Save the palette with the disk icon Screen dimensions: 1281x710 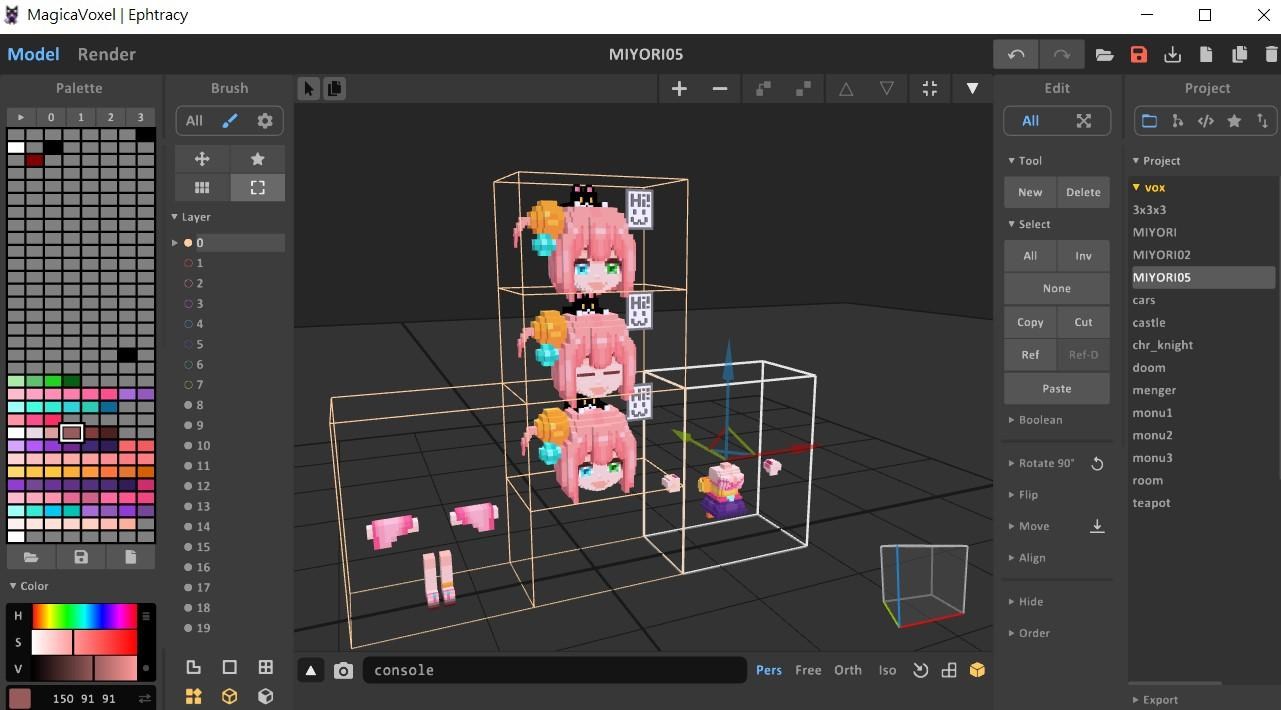click(81, 557)
